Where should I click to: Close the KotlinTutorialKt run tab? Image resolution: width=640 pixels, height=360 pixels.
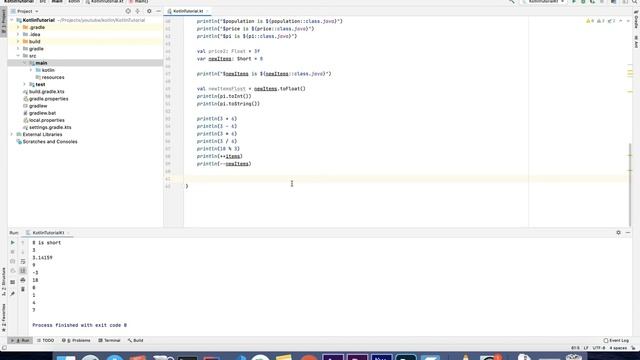(x=68, y=233)
